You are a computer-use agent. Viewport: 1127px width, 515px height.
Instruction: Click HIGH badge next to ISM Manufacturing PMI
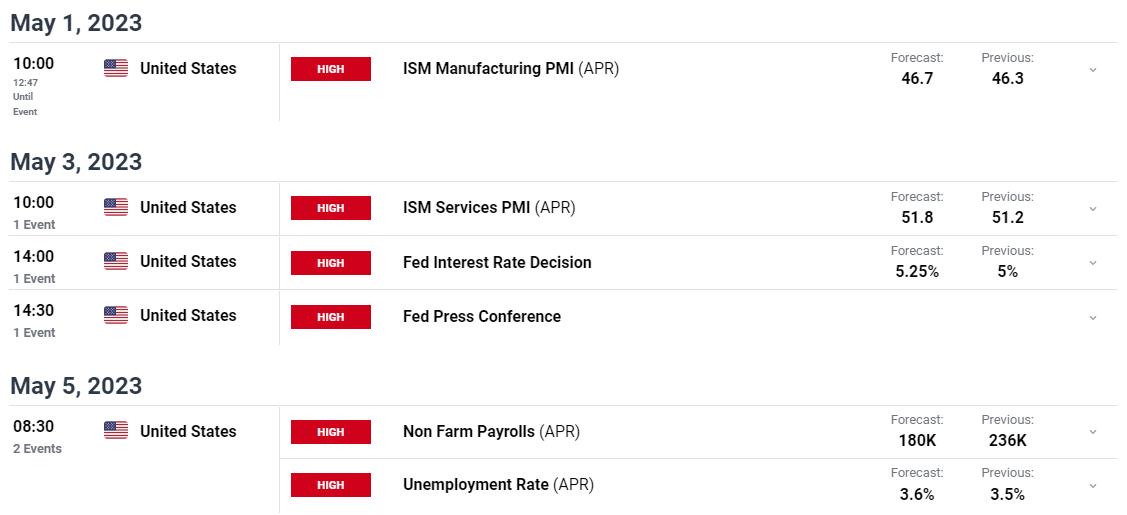(330, 69)
